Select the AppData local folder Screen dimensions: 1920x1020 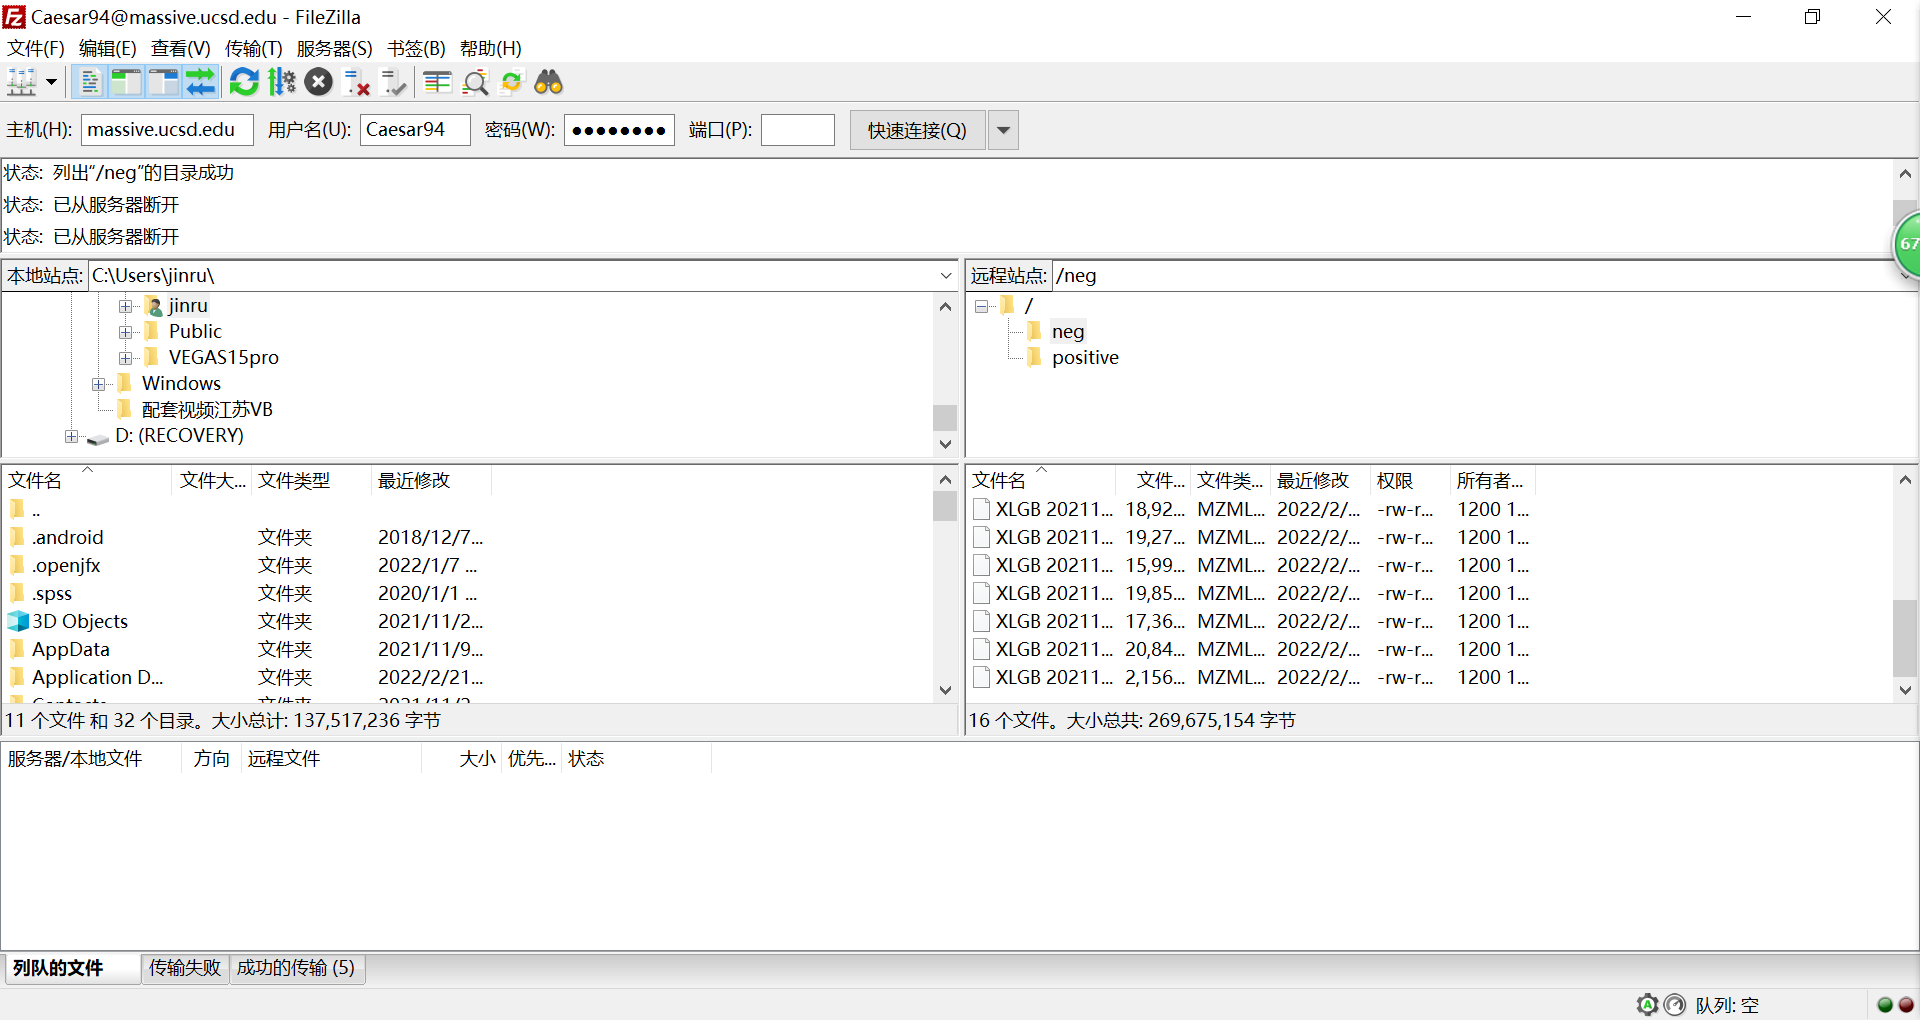[x=70, y=649]
